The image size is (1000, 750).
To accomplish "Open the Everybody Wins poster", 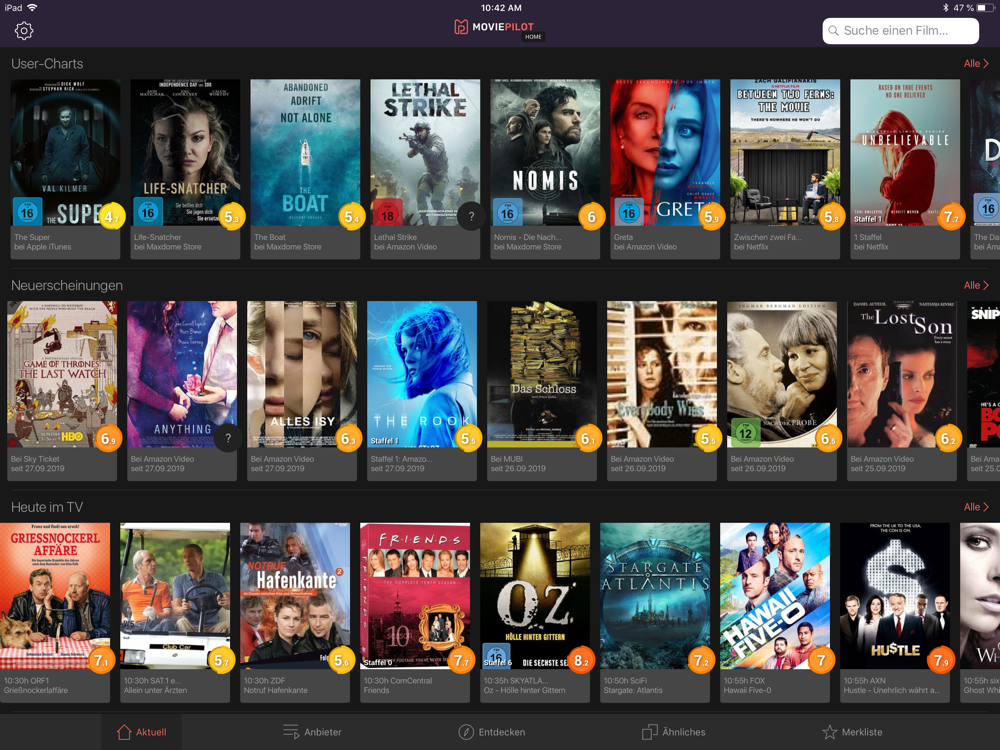I will 662,374.
